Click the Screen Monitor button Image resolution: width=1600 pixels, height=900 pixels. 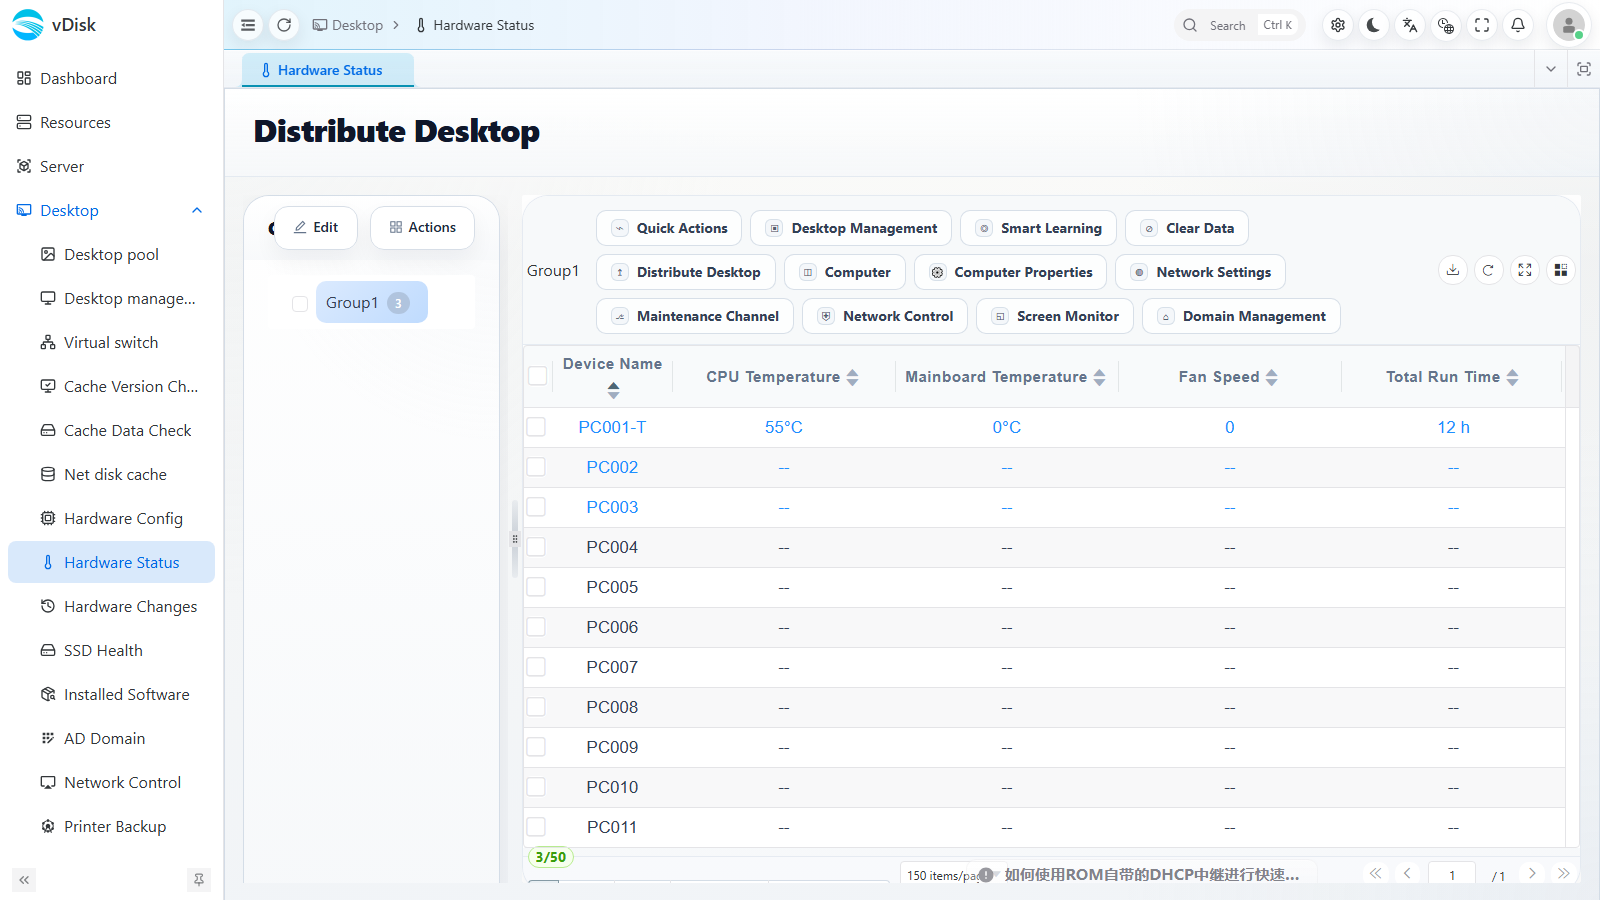click(x=1055, y=316)
